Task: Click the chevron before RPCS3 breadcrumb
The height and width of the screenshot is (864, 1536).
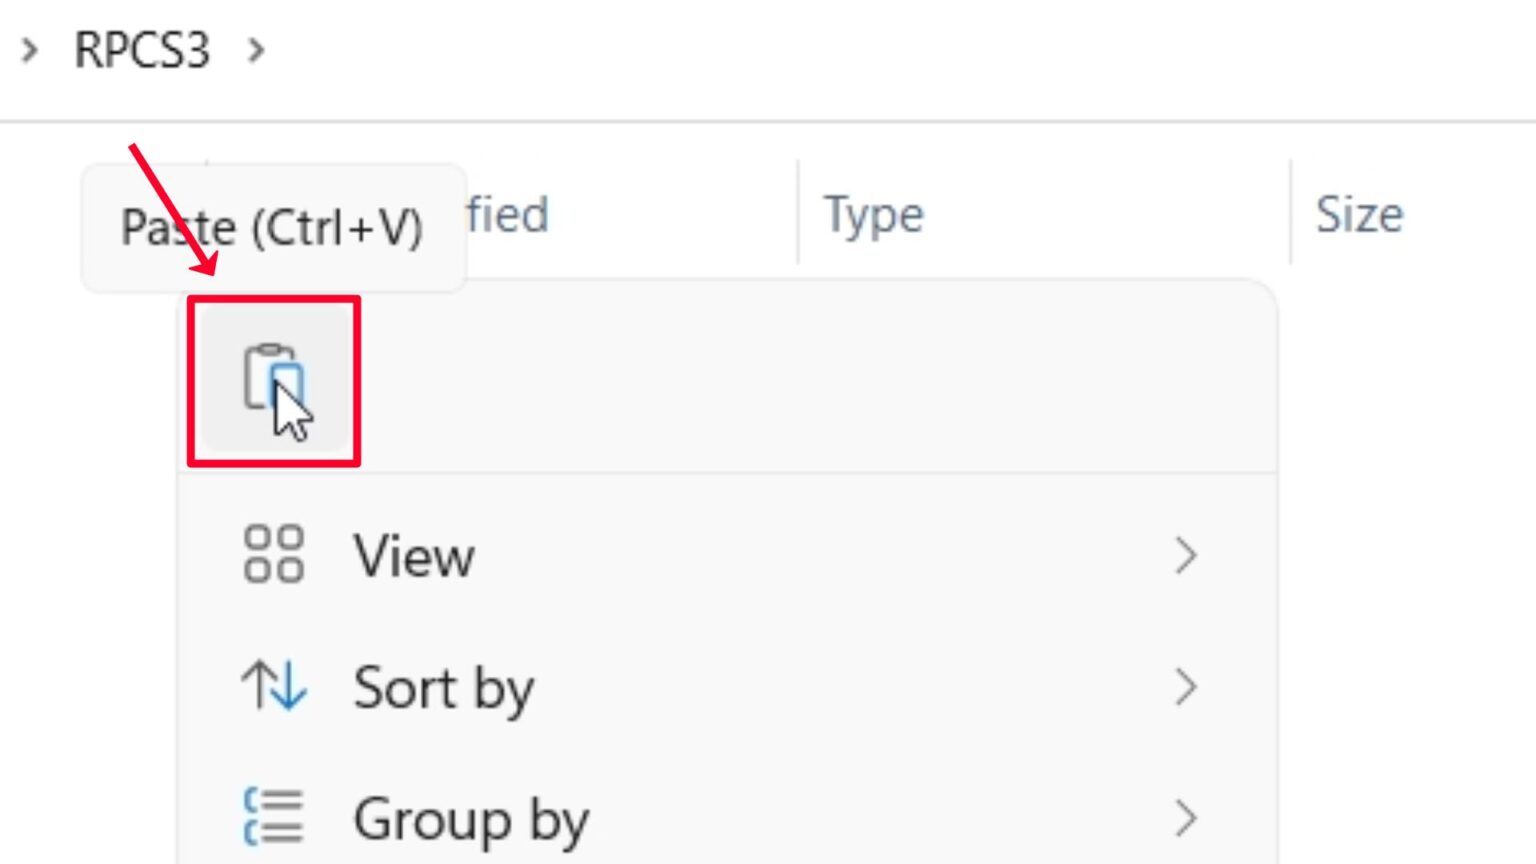Action: point(30,50)
